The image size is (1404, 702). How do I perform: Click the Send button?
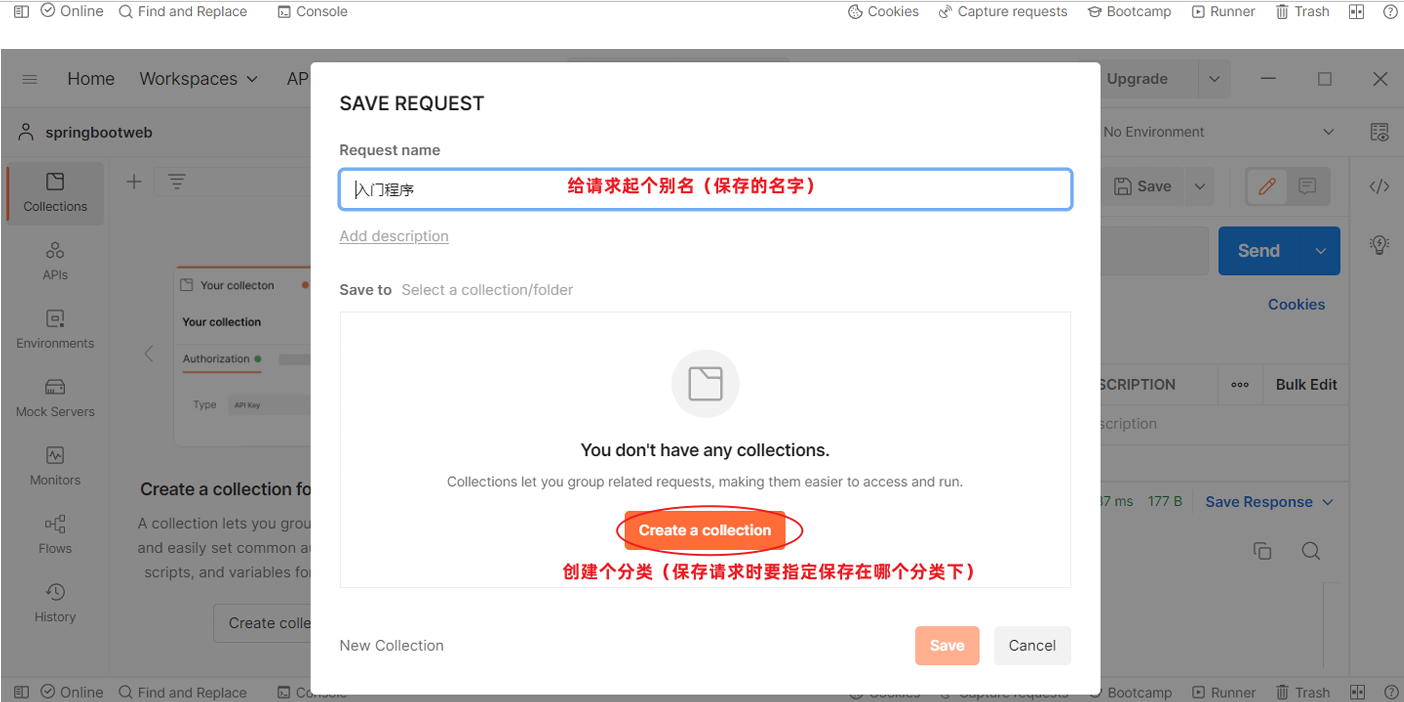1259,251
